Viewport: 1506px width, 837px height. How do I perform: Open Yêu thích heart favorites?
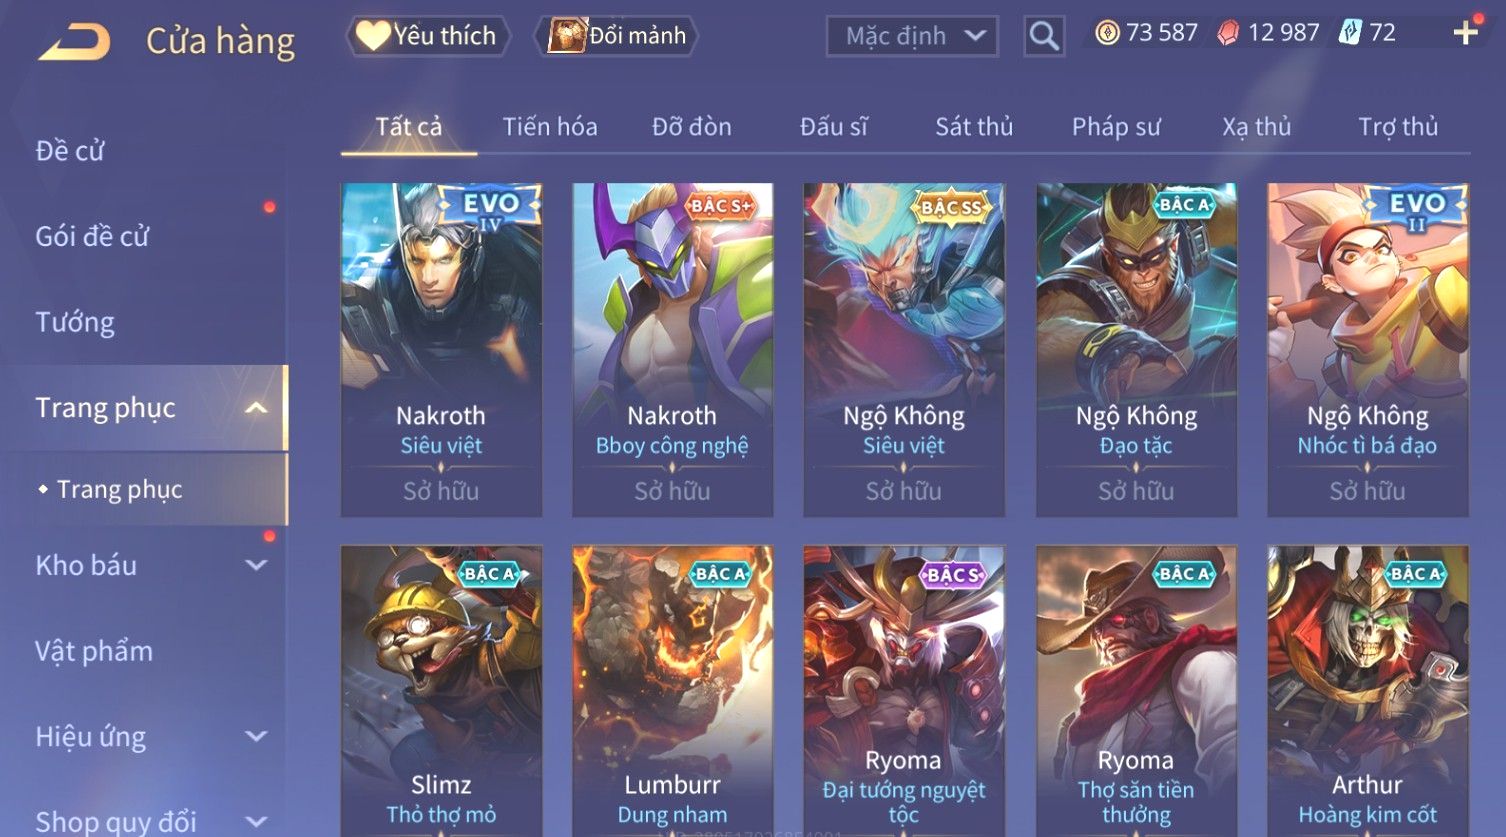[427, 36]
